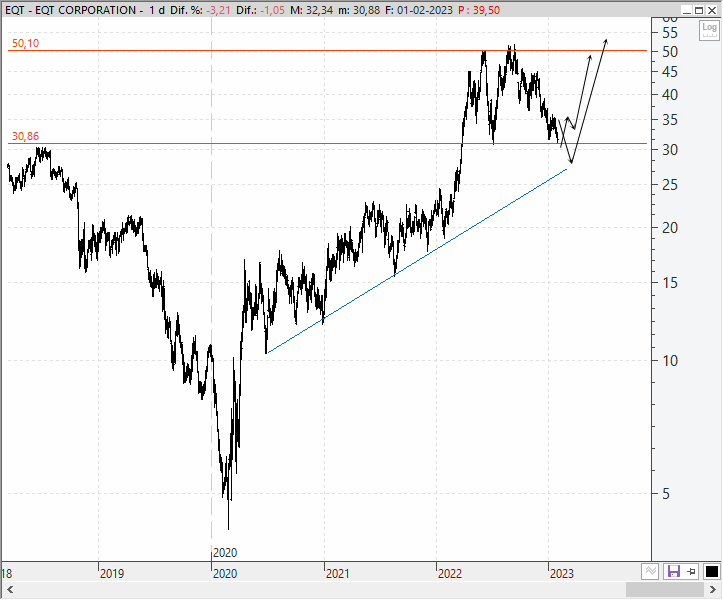The height and width of the screenshot is (600, 723).
Task: Click the 40 price label on axis
Action: point(670,95)
